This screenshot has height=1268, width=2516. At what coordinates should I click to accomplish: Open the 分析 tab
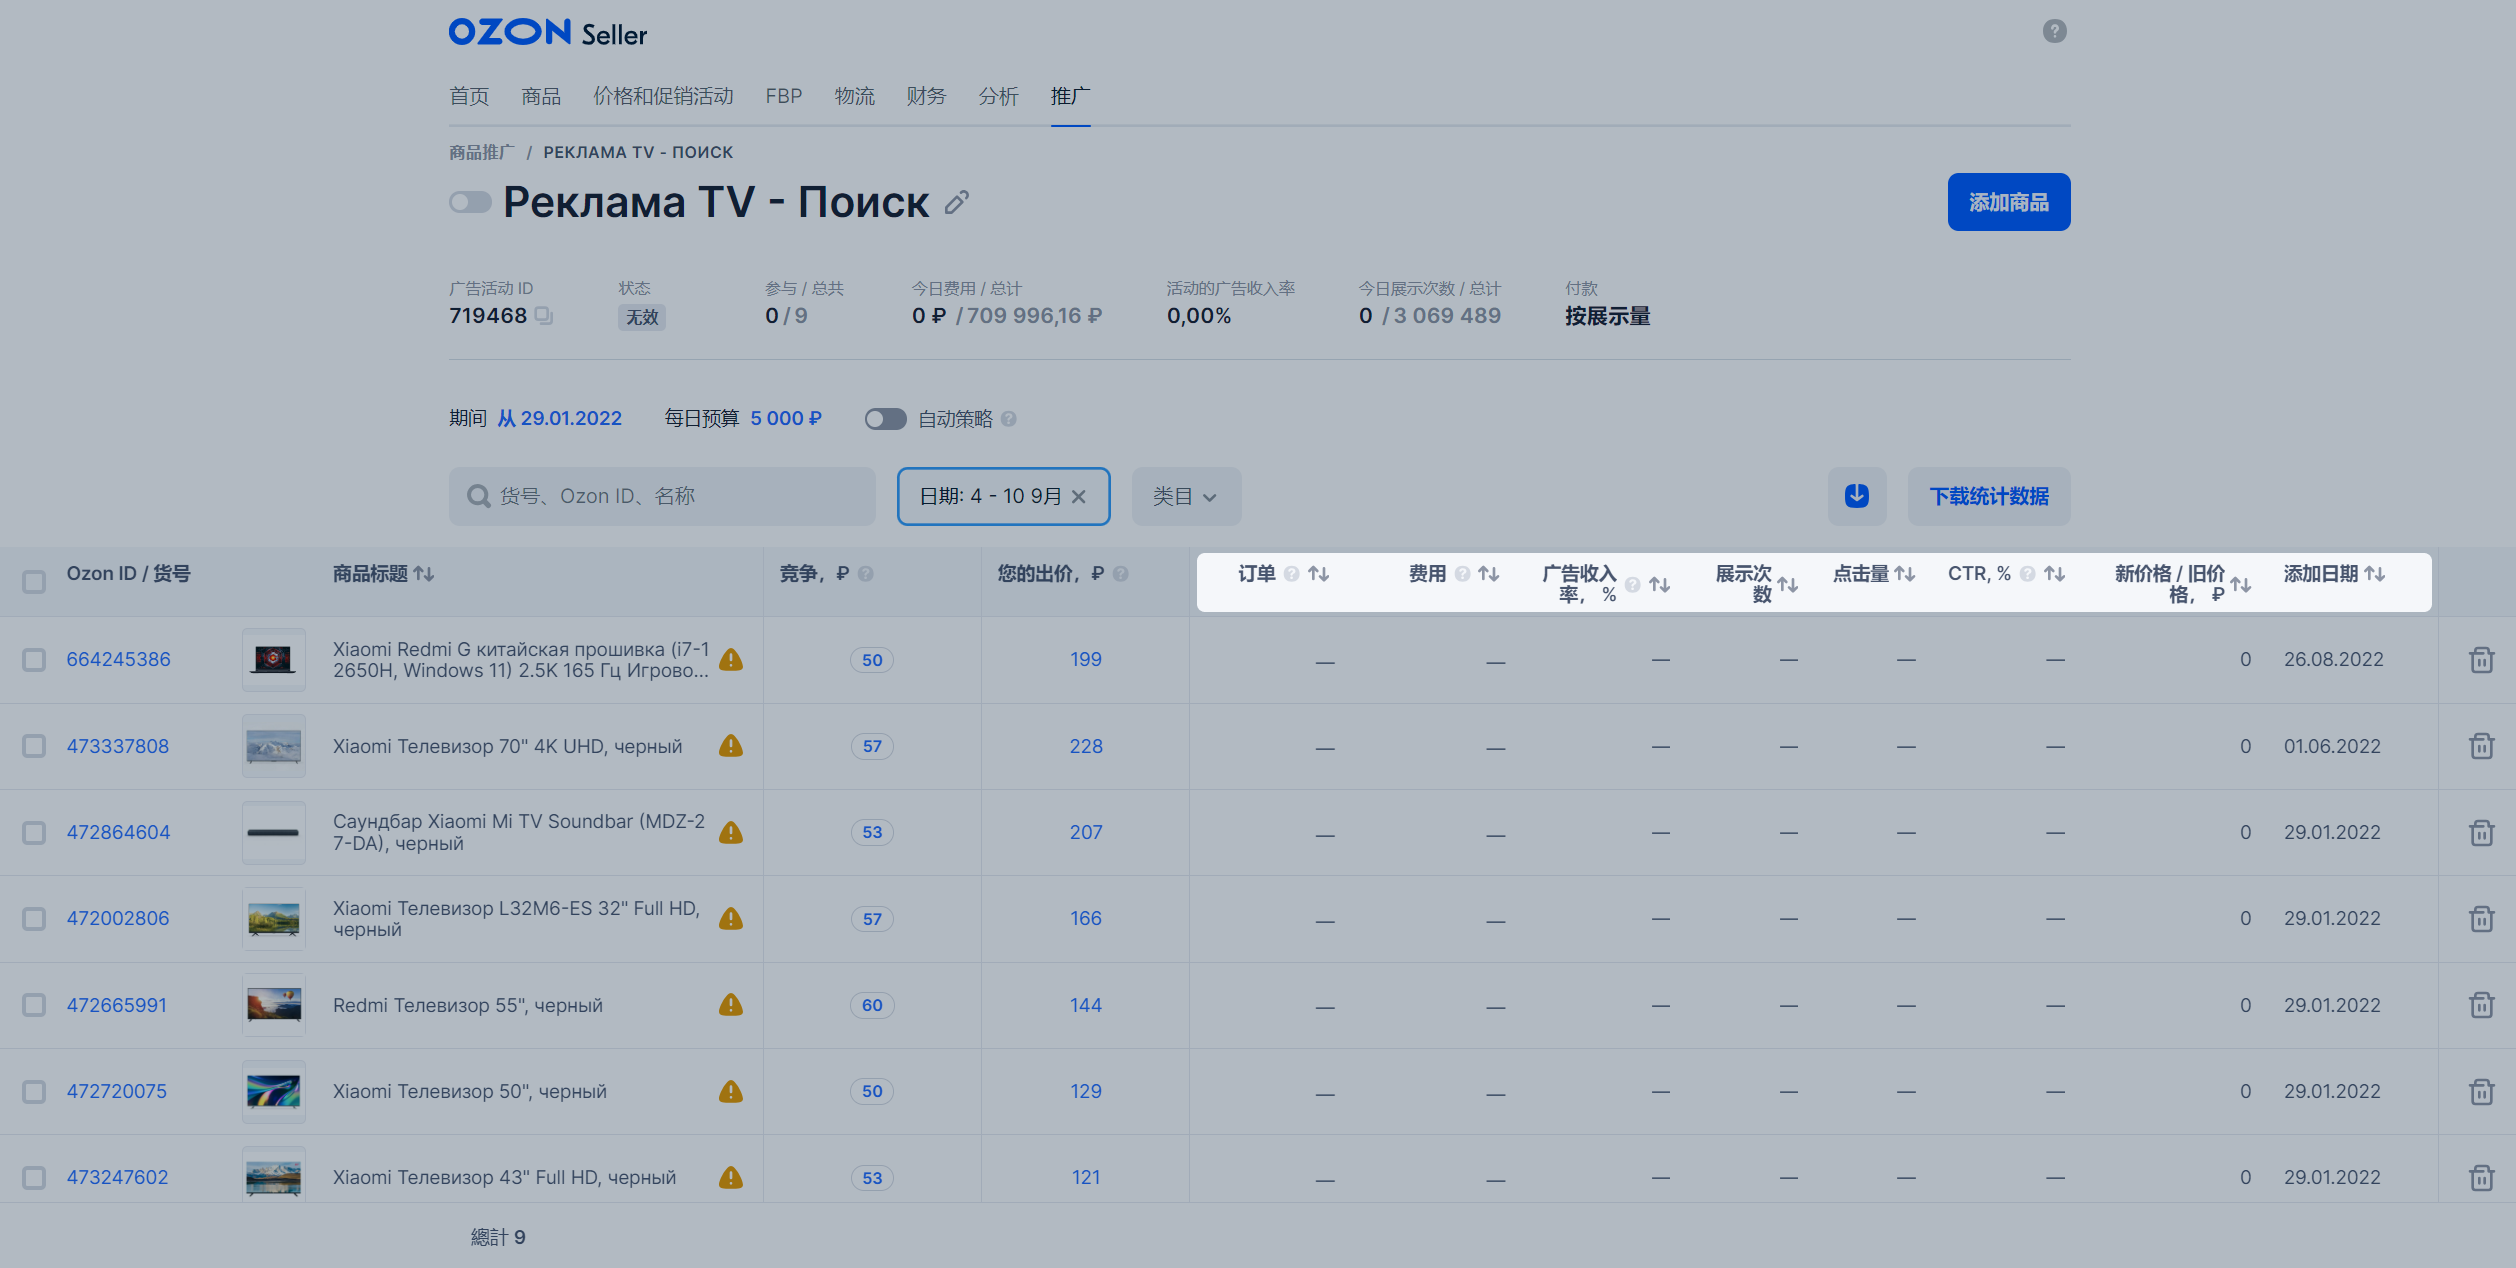(x=998, y=96)
